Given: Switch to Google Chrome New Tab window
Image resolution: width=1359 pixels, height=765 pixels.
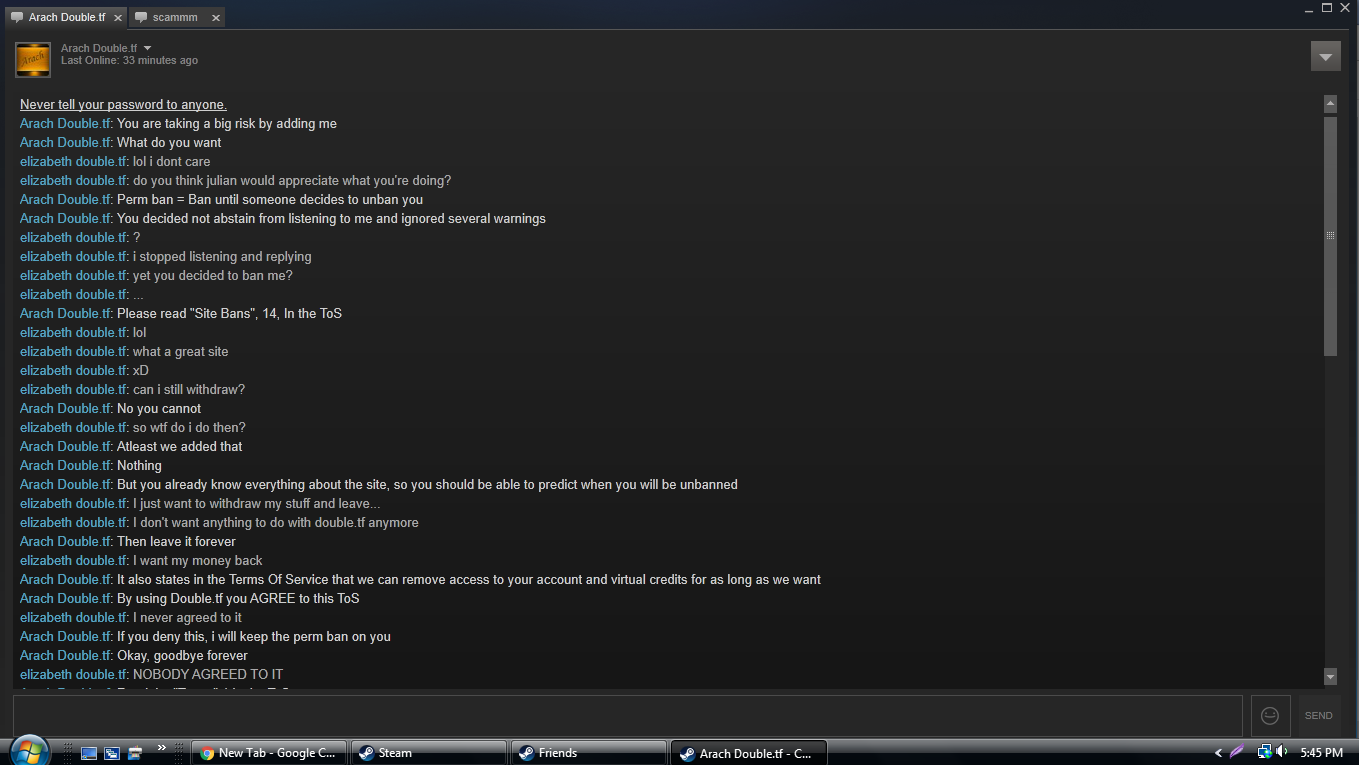Looking at the screenshot, I should click(x=269, y=753).
